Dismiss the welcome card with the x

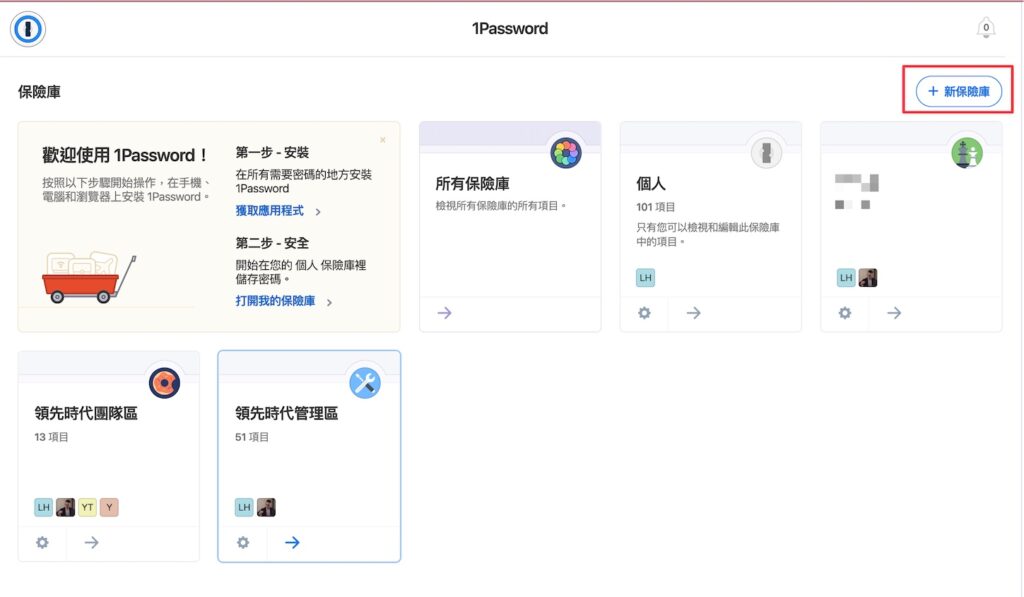click(x=383, y=140)
